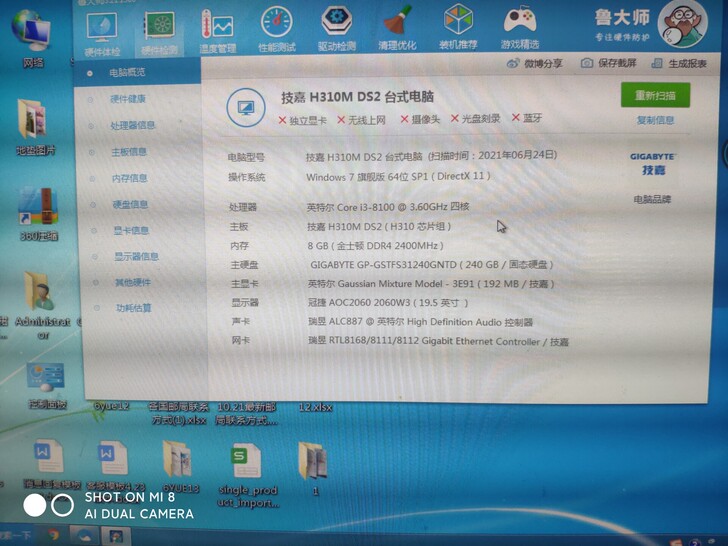Select 功耗估算 in the sidebar

pyautogui.click(x=134, y=308)
